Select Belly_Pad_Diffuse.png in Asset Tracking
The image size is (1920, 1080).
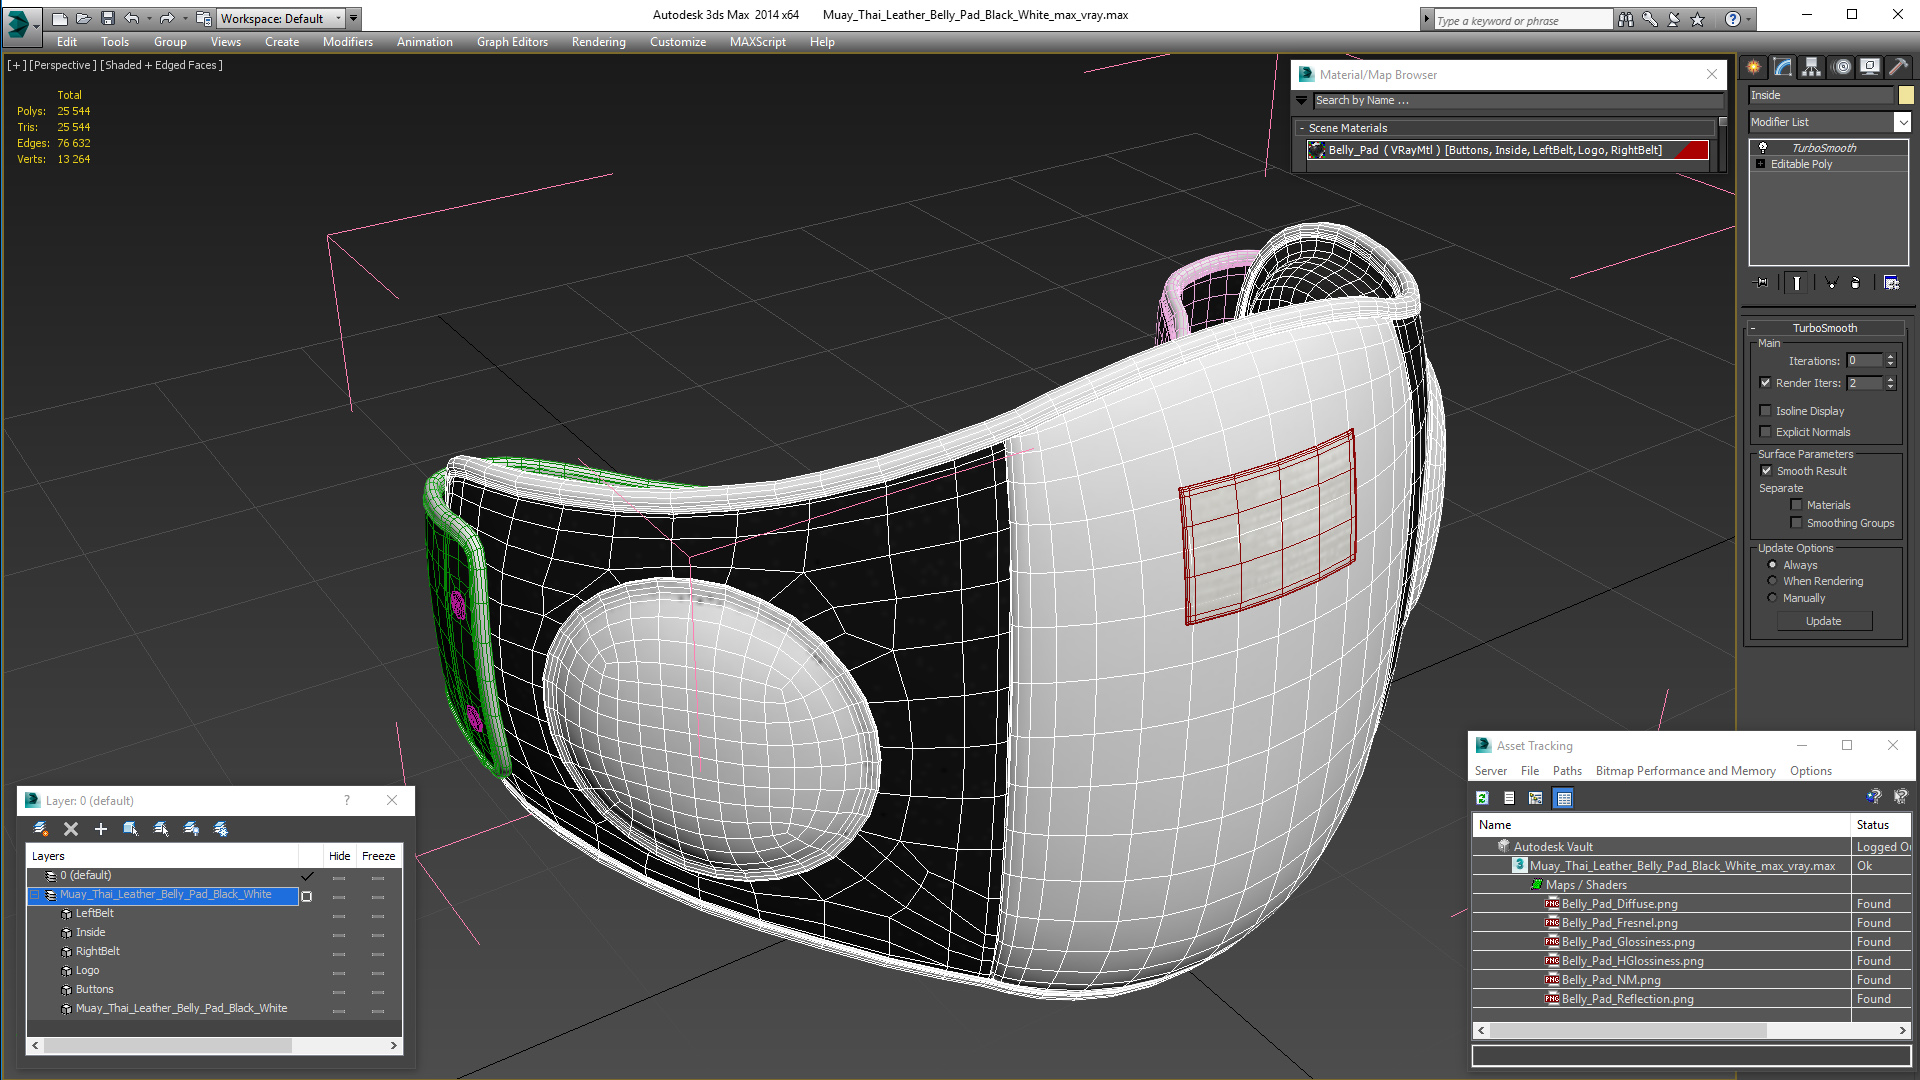point(1619,904)
